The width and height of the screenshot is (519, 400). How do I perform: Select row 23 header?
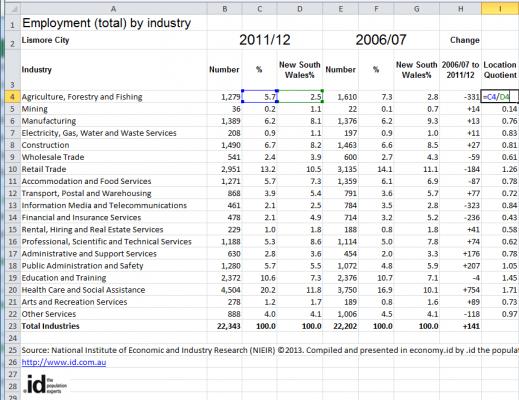13,326
